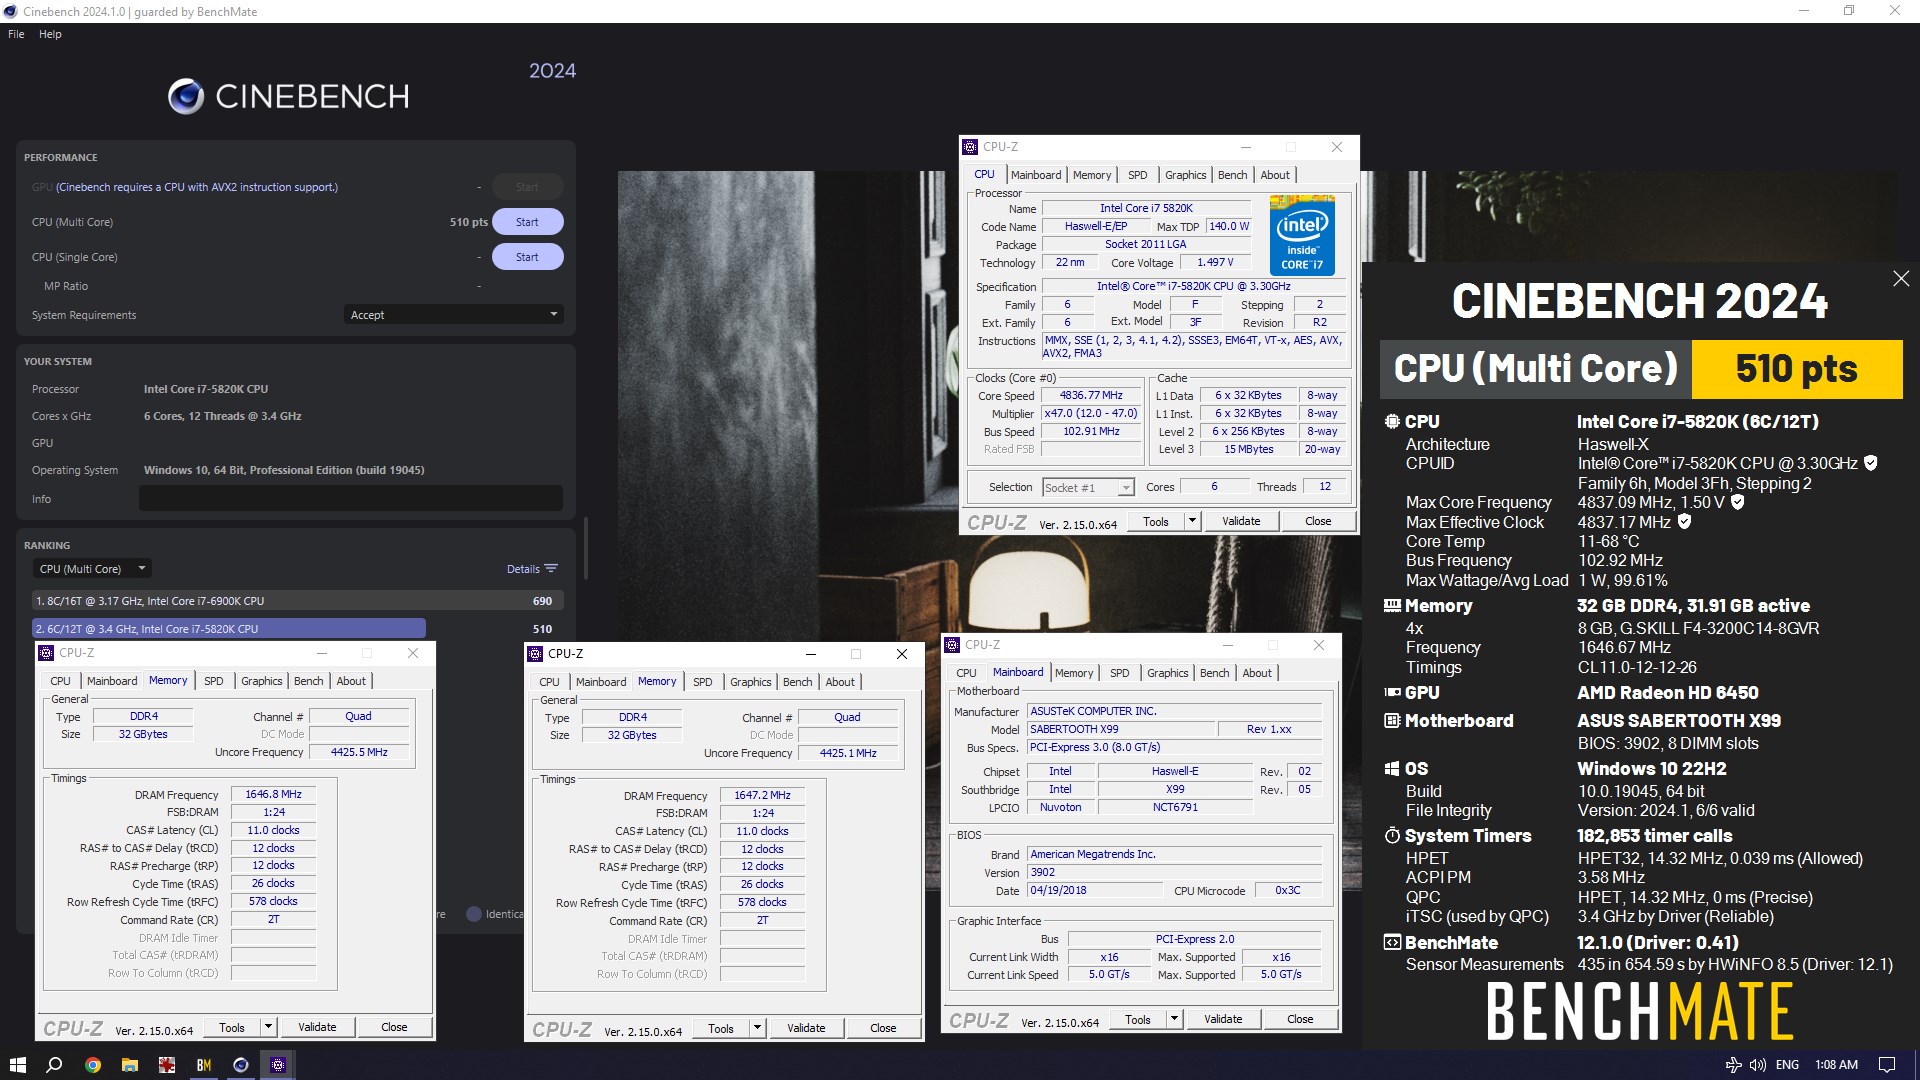This screenshot has height=1080, width=1920.
Task: Start the CPU (Multi Core) benchmark
Action: click(527, 222)
